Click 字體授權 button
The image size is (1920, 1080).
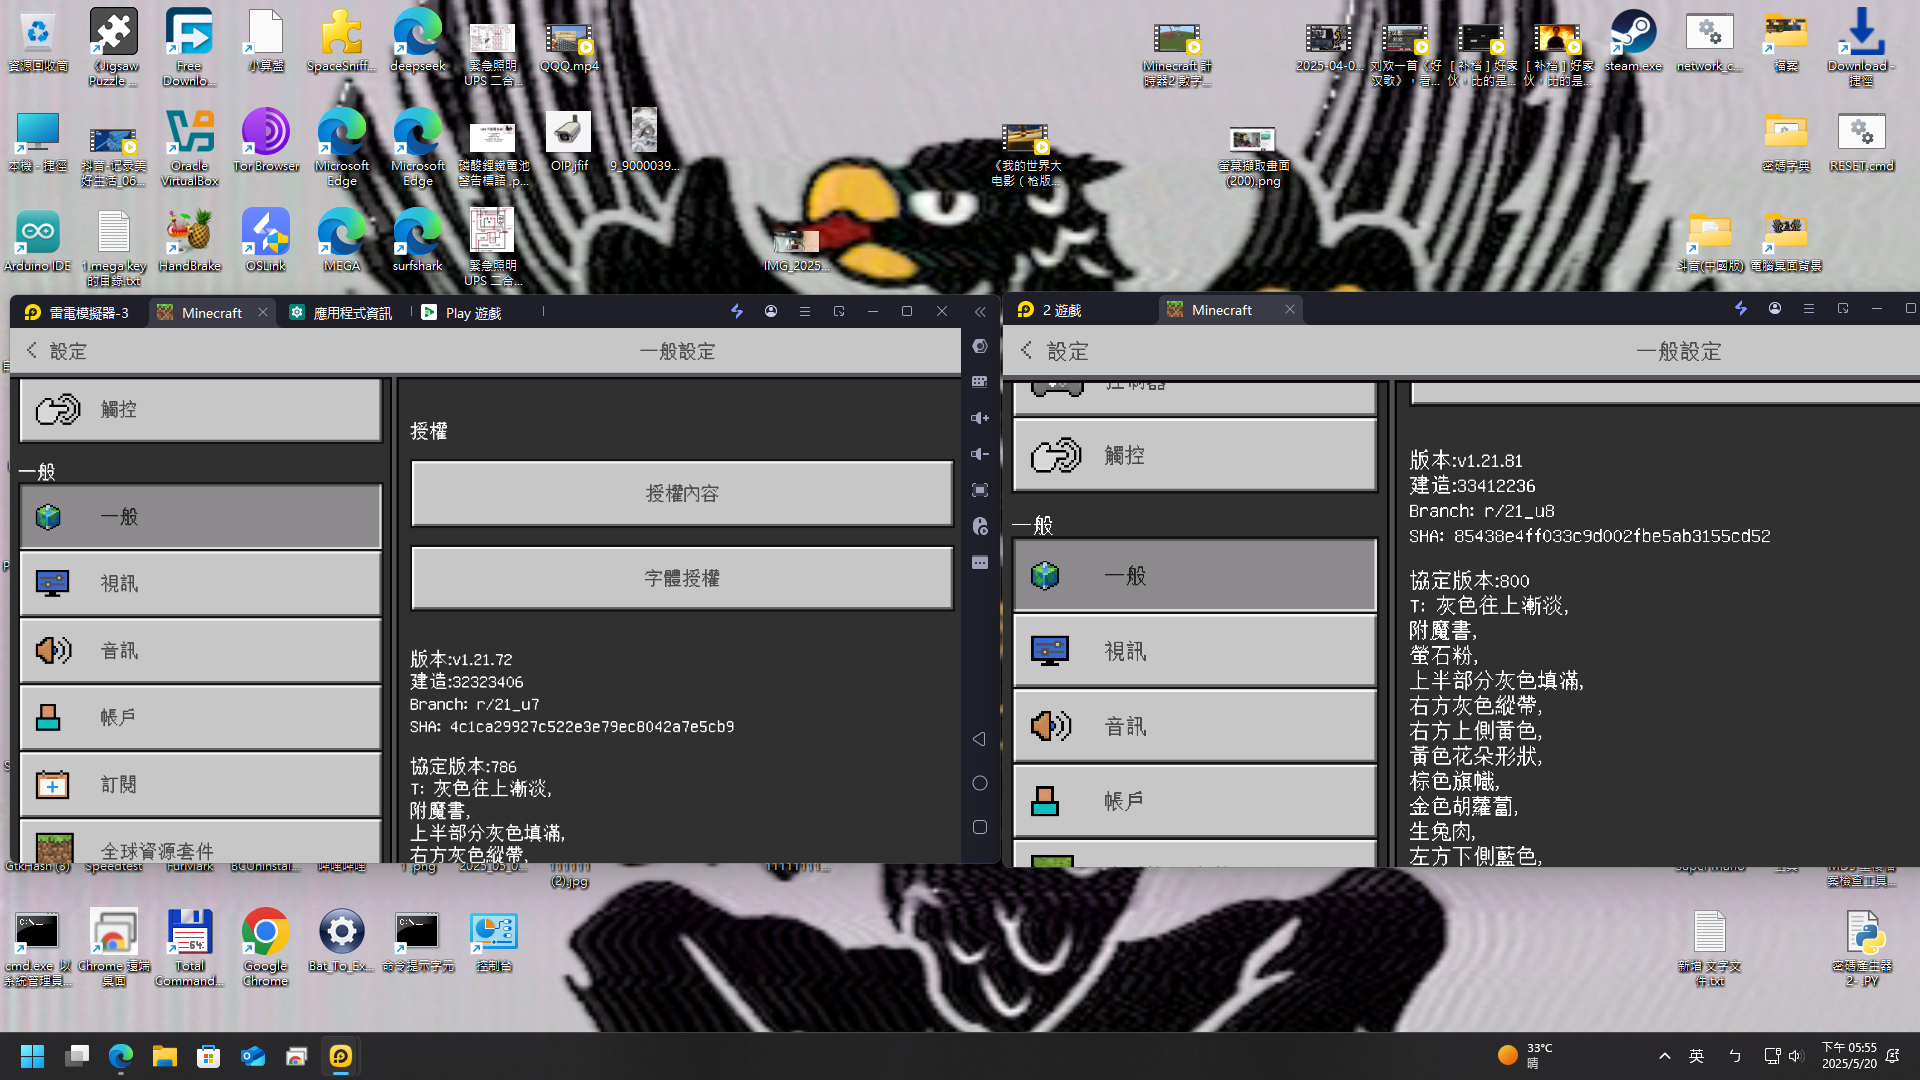click(x=681, y=578)
